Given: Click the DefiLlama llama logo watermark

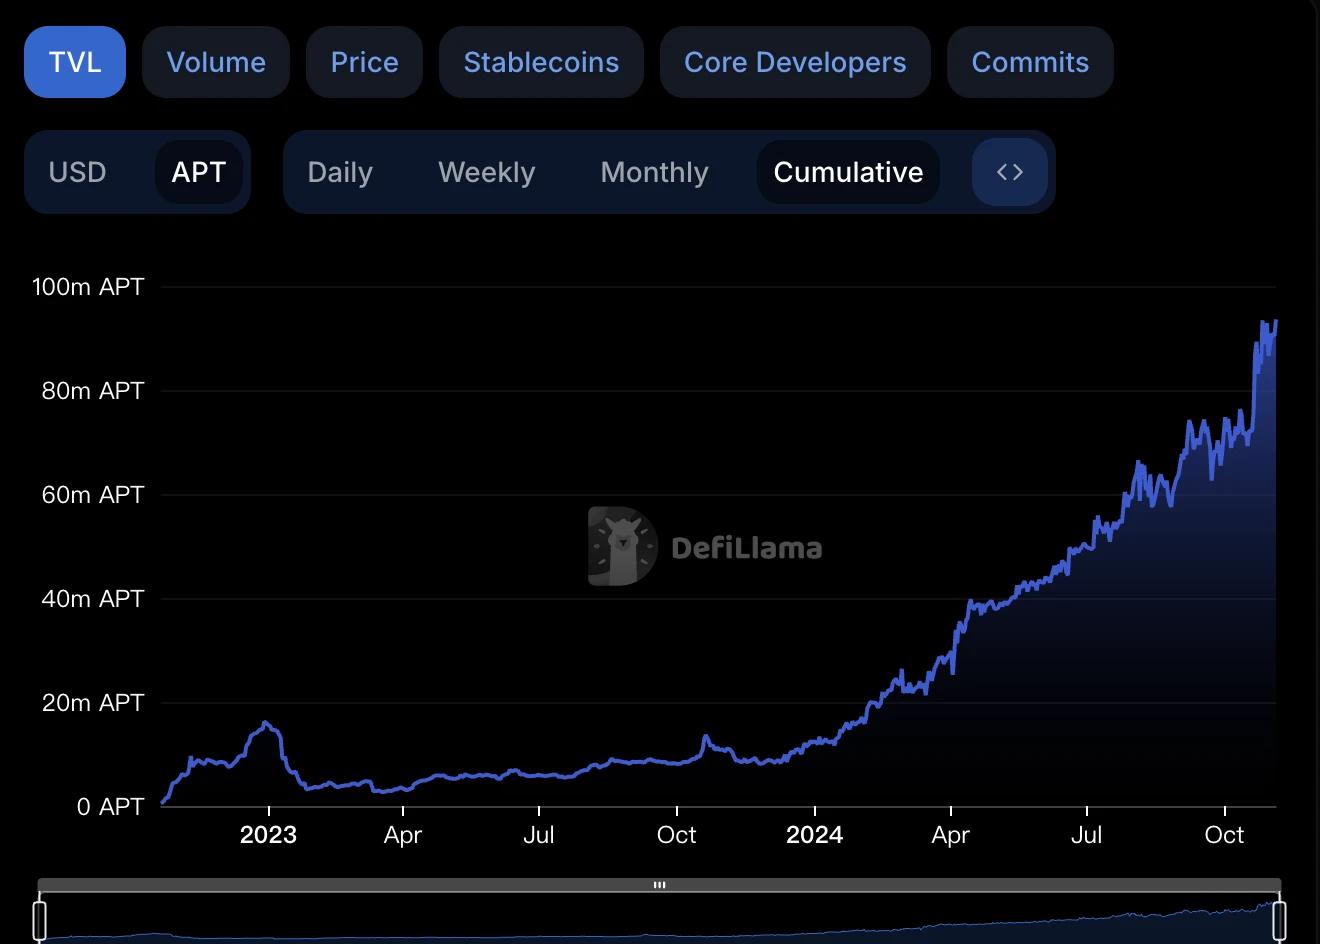Looking at the screenshot, I should 622,546.
